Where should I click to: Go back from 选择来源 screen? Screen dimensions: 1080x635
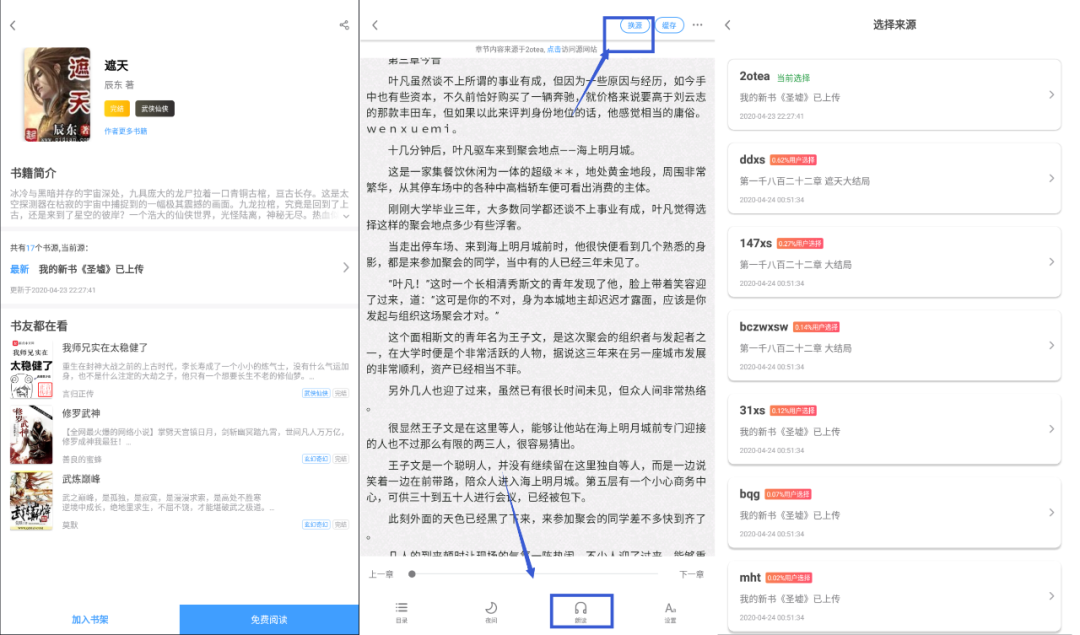pyautogui.click(x=728, y=25)
